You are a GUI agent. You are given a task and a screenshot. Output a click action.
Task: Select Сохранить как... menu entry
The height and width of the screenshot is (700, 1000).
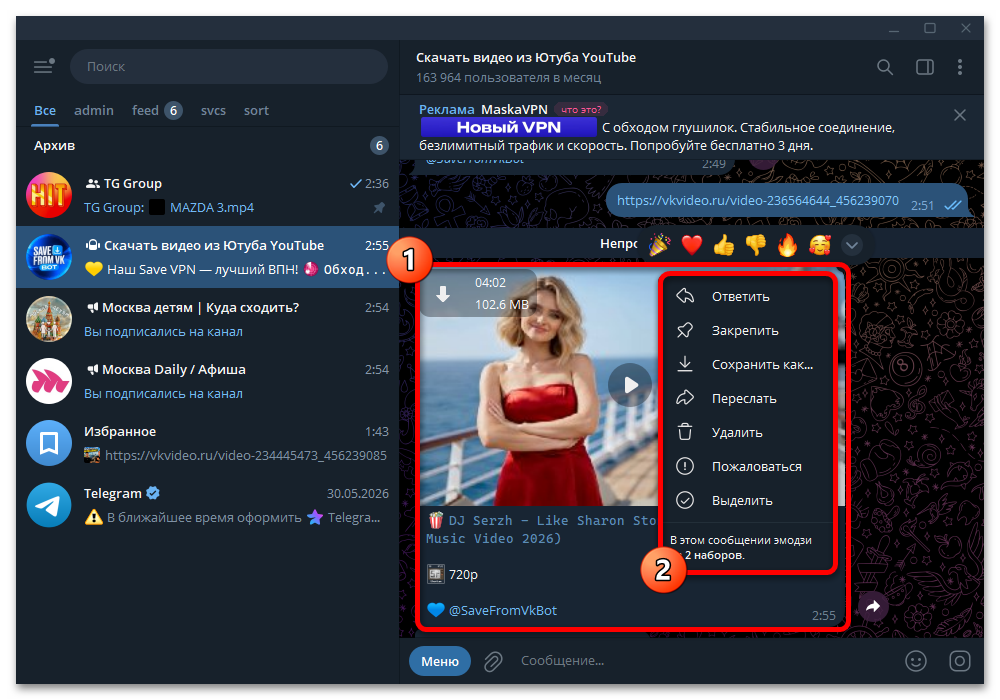tap(748, 365)
